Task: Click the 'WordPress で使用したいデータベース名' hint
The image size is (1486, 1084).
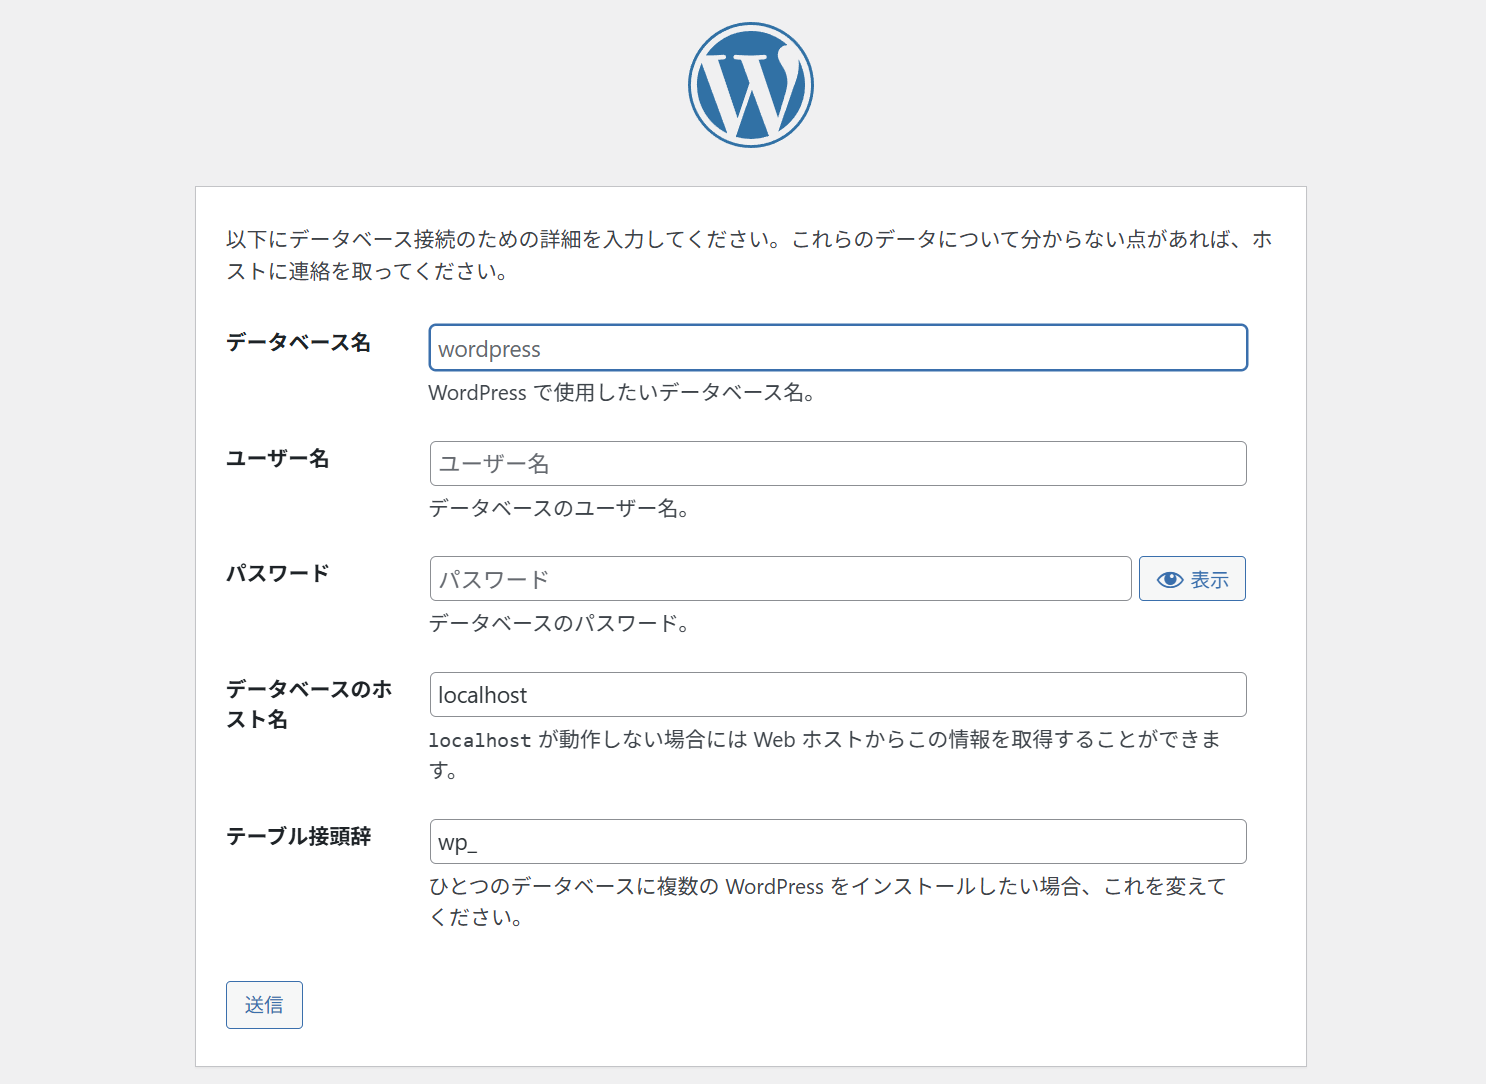Action: (621, 393)
